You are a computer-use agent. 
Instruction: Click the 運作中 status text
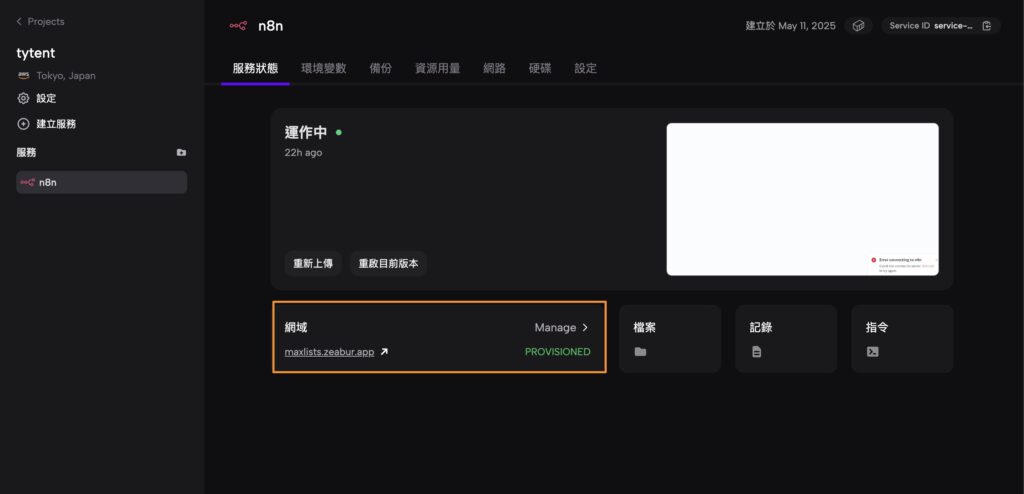(306, 132)
